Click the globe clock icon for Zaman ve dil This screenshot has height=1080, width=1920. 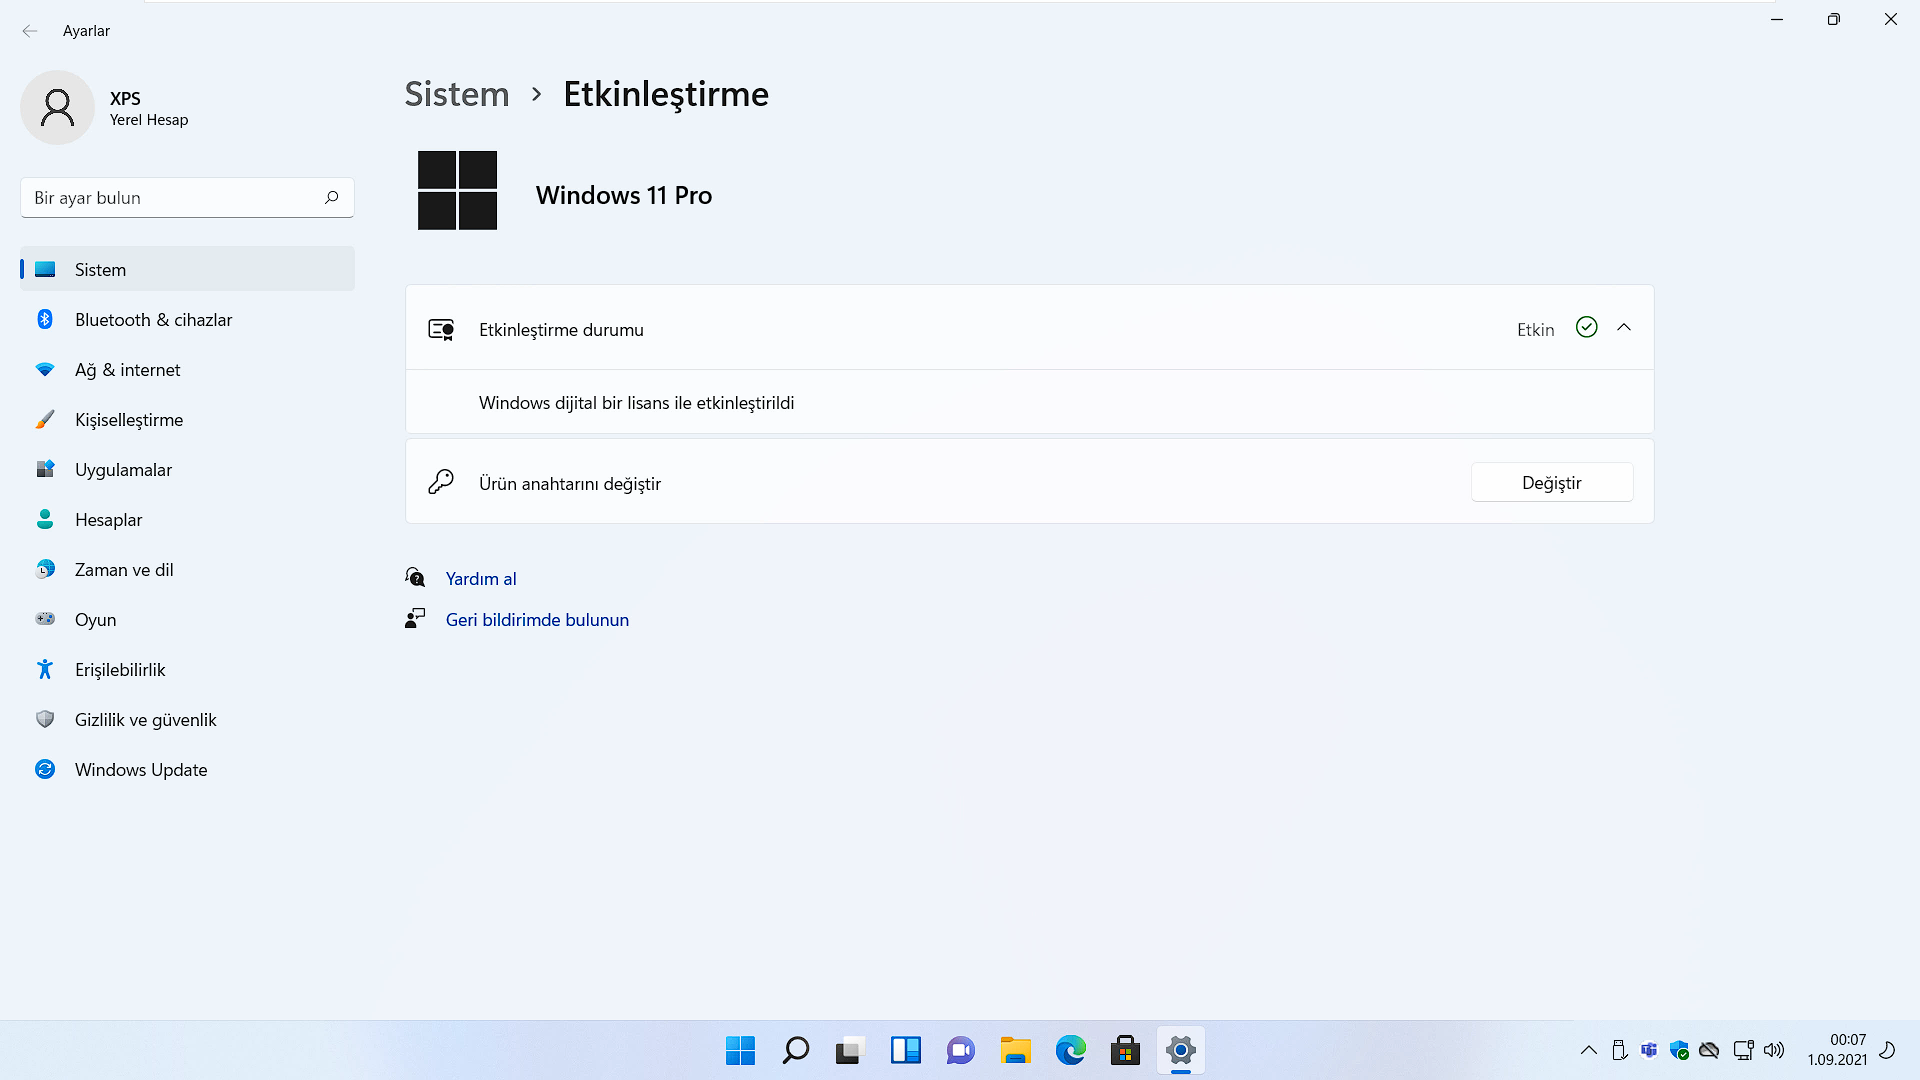pos(45,569)
